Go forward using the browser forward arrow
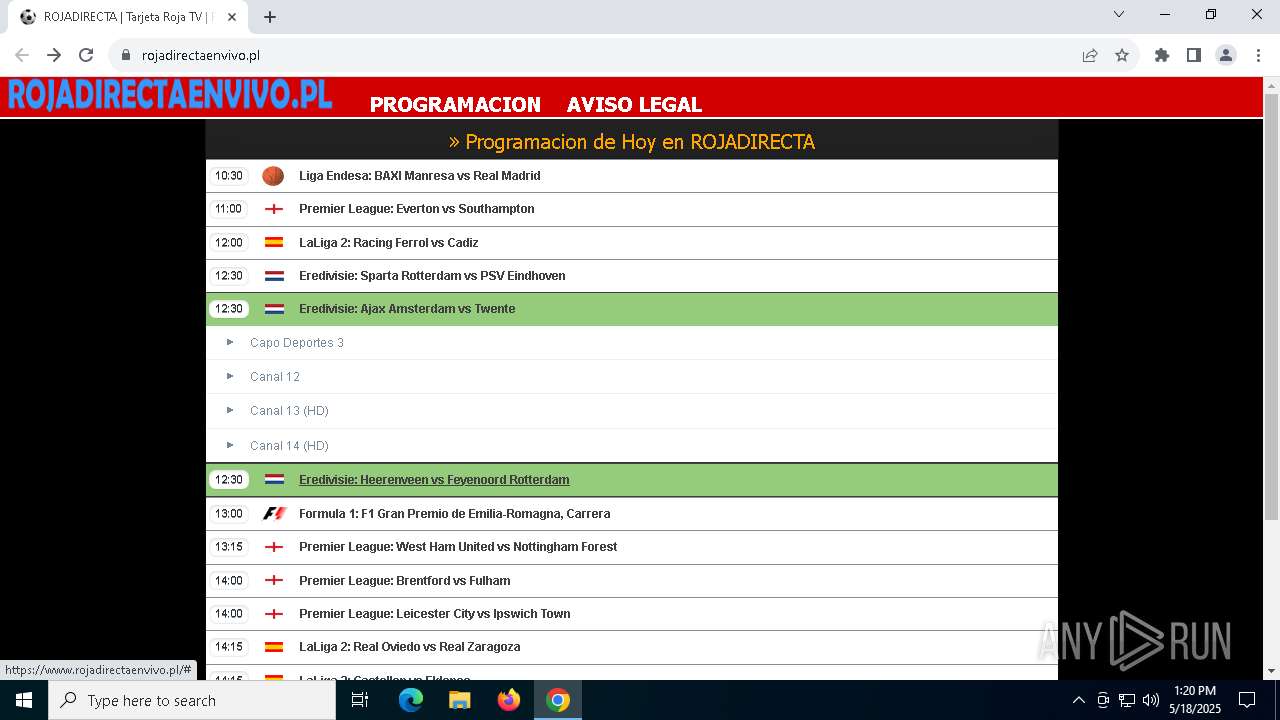1280x720 pixels. [54, 55]
